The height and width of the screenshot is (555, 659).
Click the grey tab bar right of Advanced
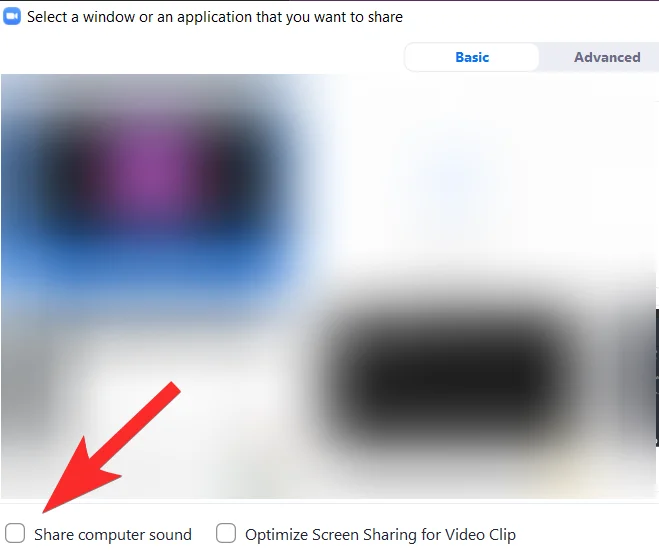651,57
